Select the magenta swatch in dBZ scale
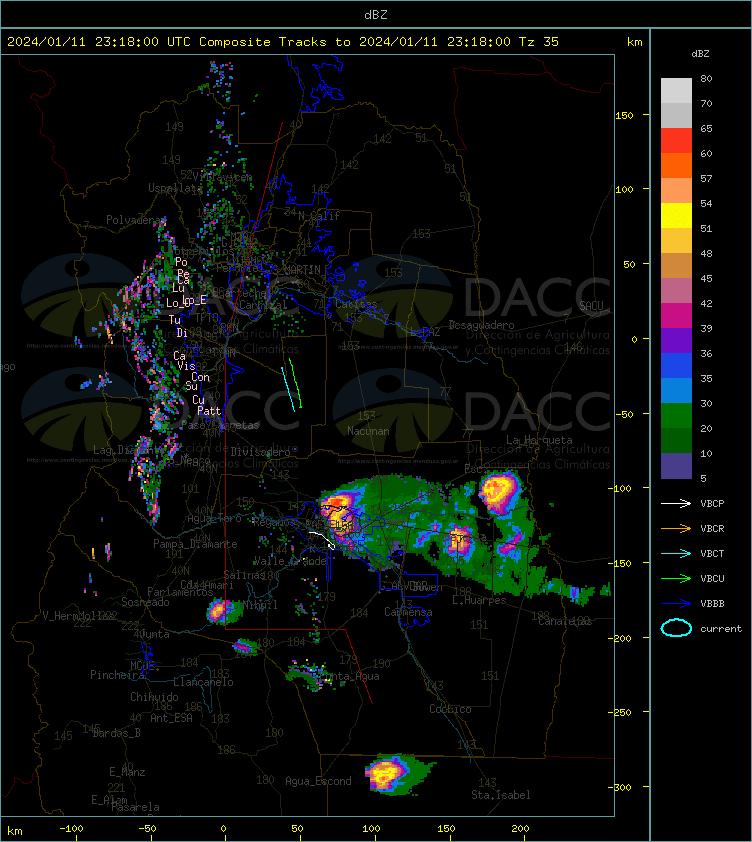 tap(676, 316)
